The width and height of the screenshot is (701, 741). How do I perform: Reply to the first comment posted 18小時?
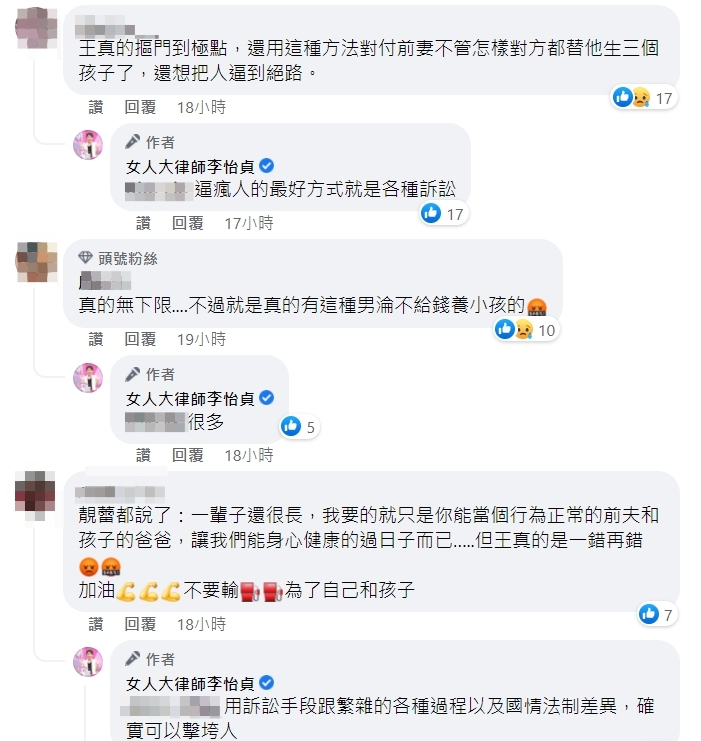pyautogui.click(x=140, y=107)
